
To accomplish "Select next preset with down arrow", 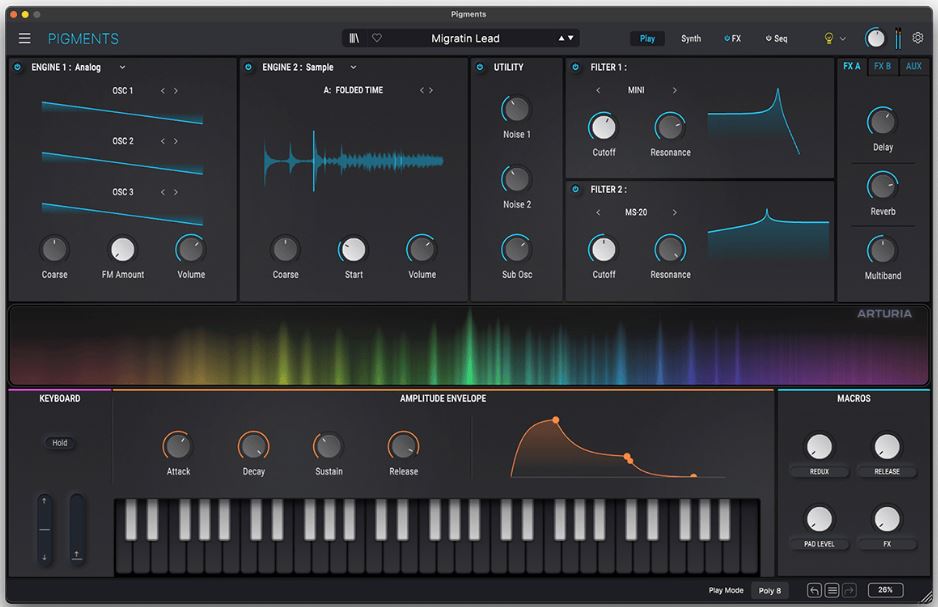I will (x=571, y=38).
